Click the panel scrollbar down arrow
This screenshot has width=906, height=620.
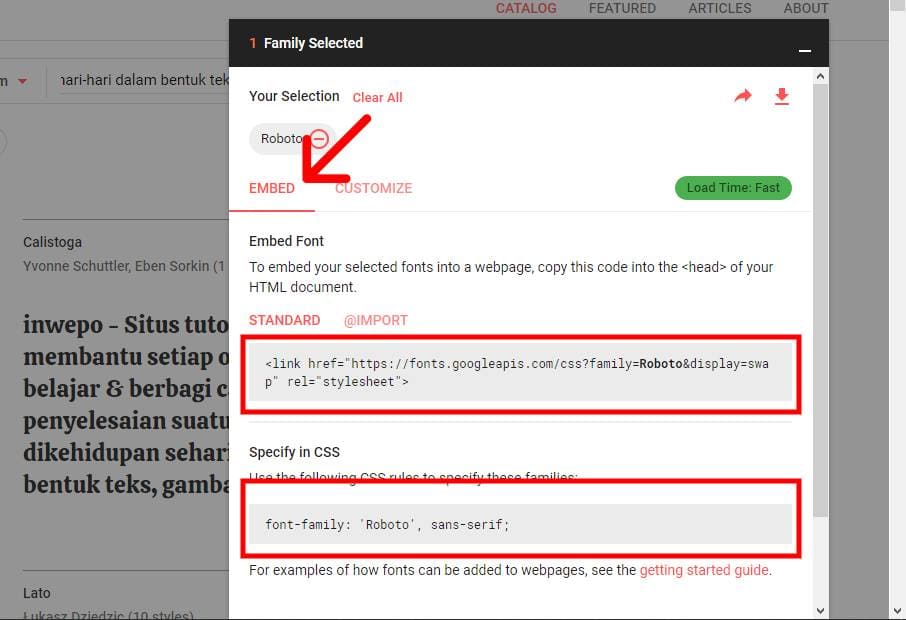(x=820, y=609)
